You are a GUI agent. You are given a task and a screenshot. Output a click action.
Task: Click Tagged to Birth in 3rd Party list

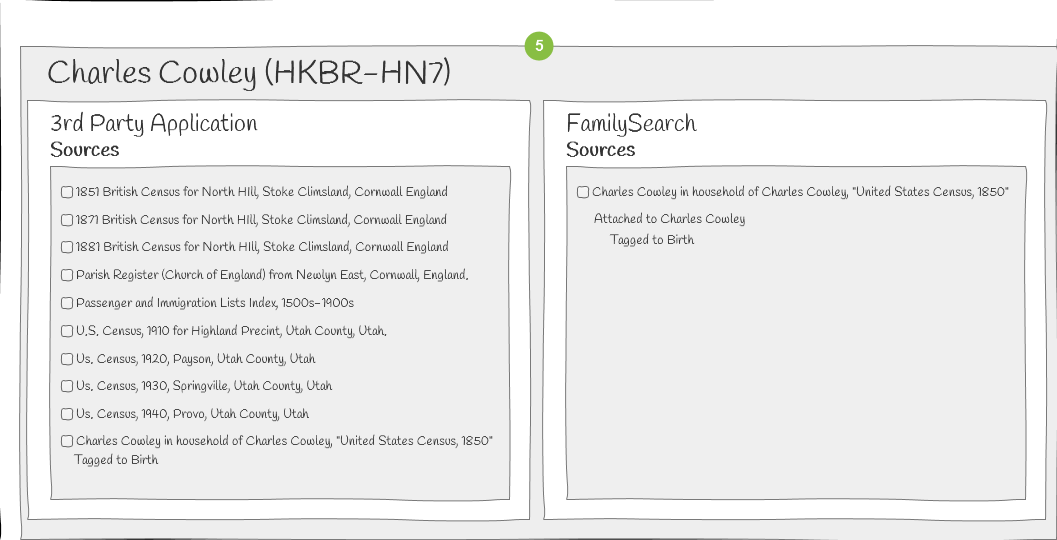coord(116,460)
